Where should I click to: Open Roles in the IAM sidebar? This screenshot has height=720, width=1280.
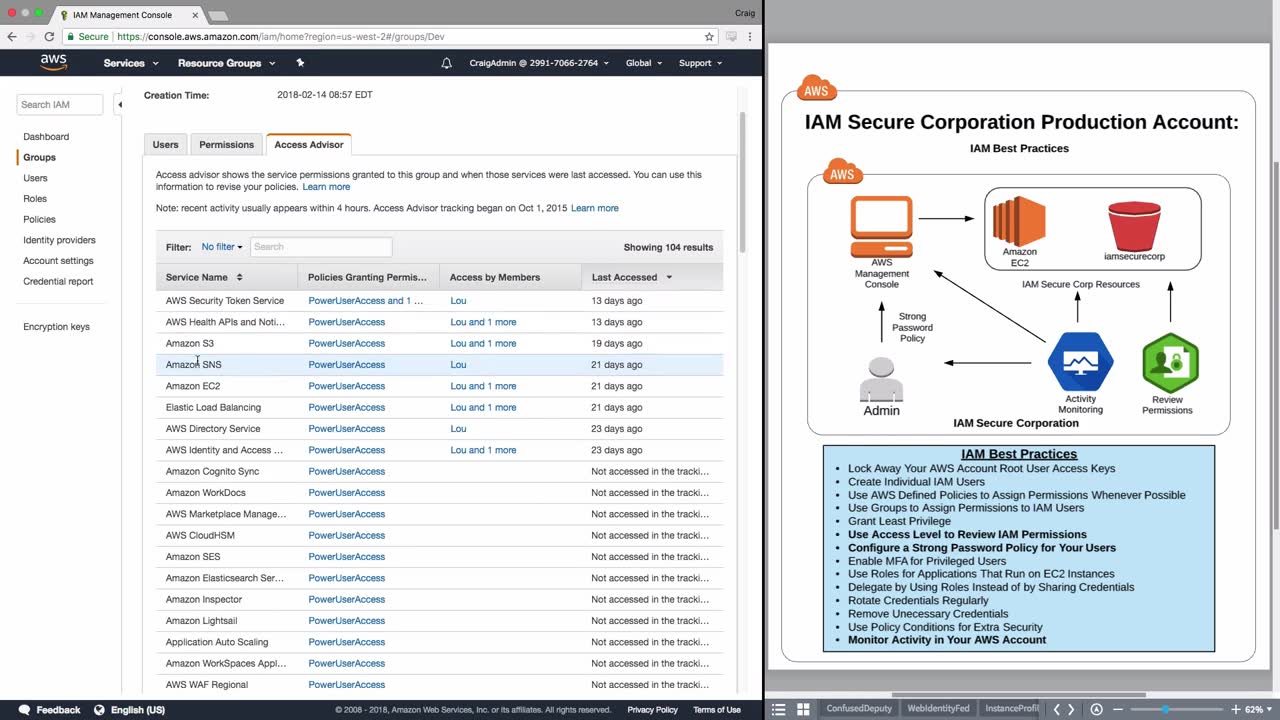click(x=35, y=199)
